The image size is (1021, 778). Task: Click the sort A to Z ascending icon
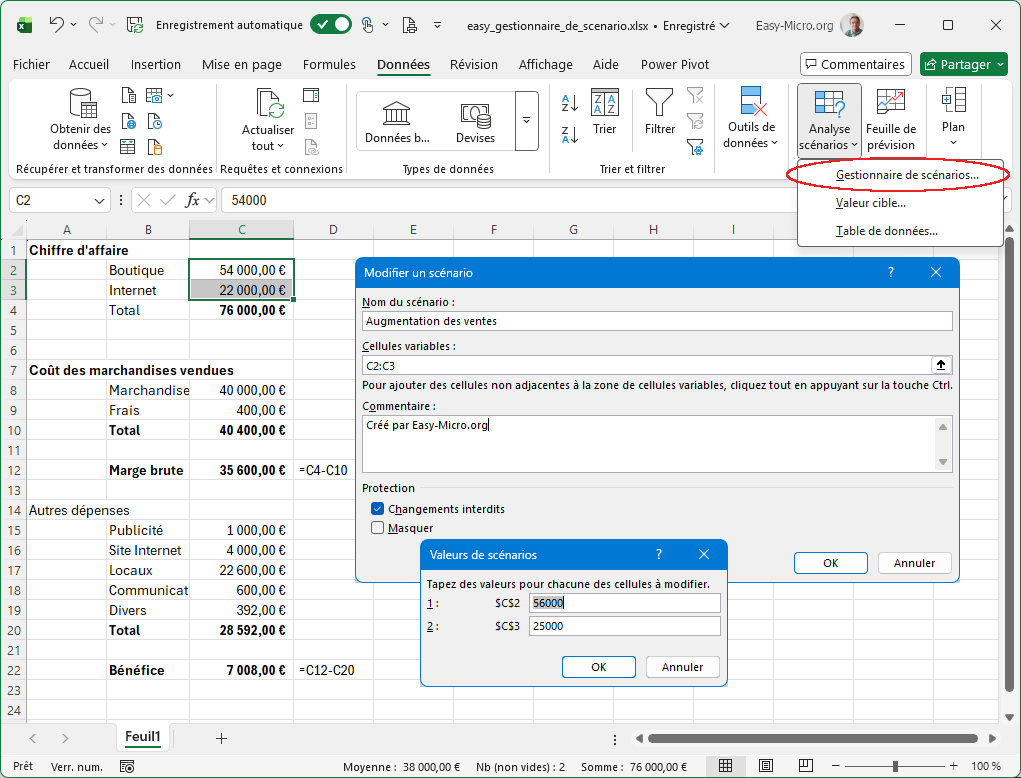coord(570,103)
